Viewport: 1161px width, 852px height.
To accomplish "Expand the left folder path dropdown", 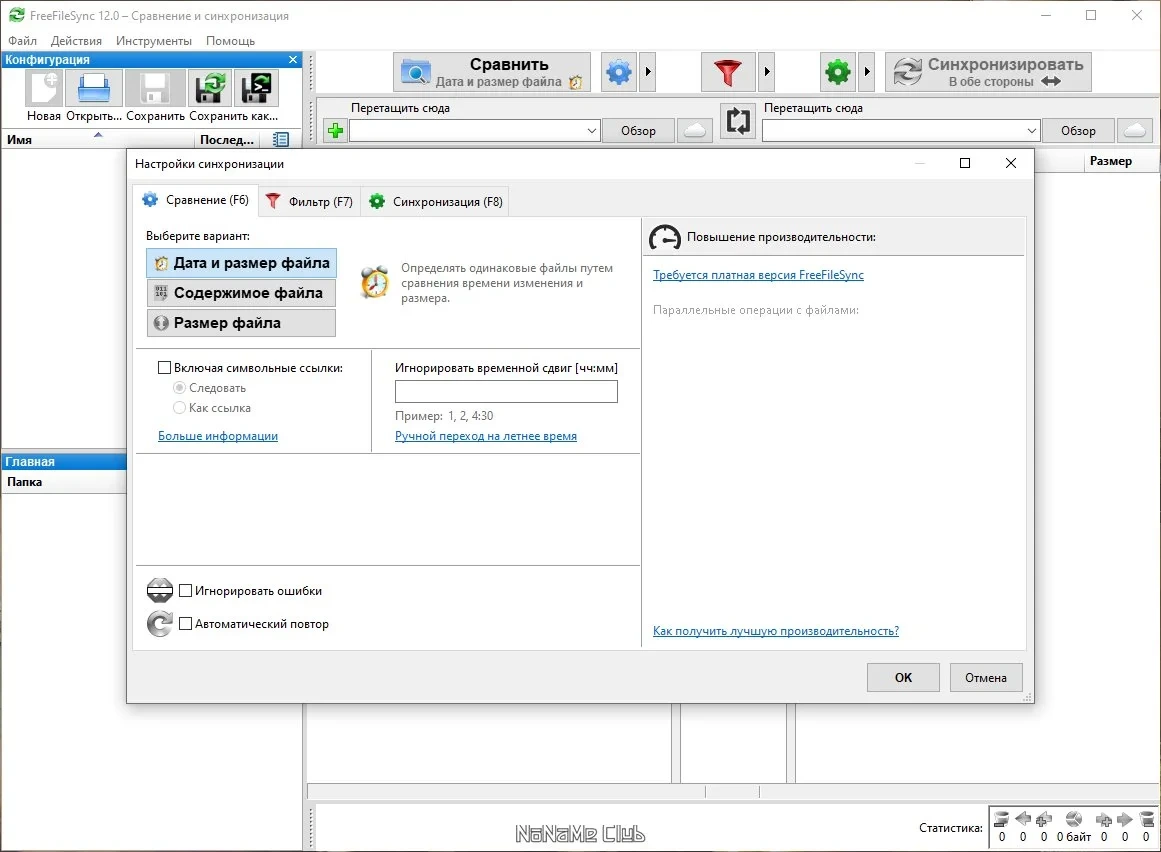I will (592, 131).
